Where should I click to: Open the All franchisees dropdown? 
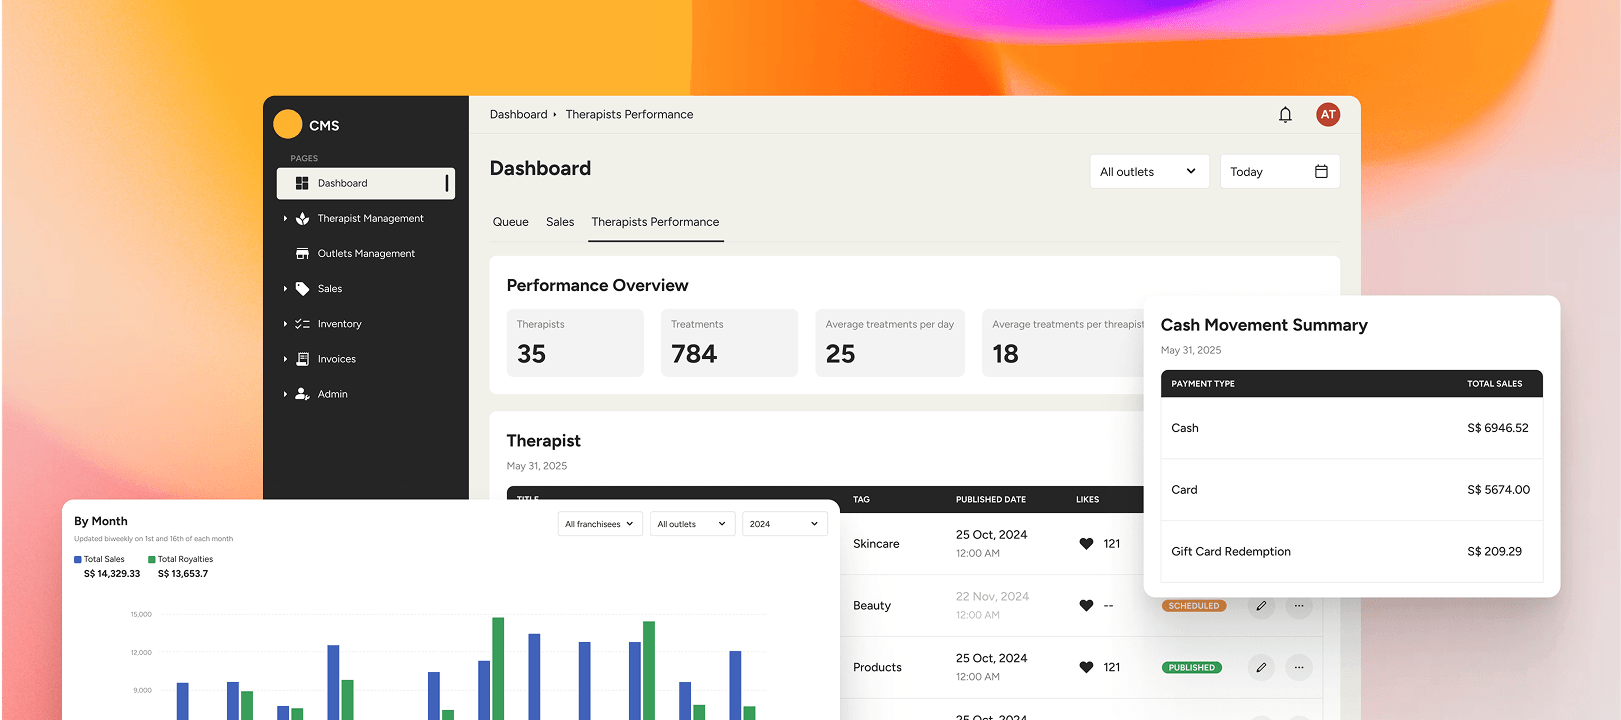pos(600,524)
